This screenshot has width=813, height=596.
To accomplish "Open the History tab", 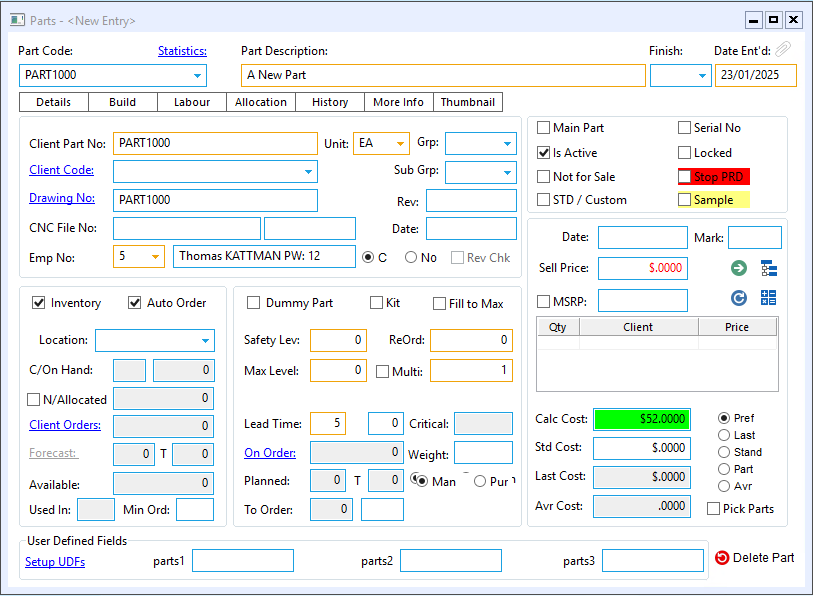I will click(330, 102).
